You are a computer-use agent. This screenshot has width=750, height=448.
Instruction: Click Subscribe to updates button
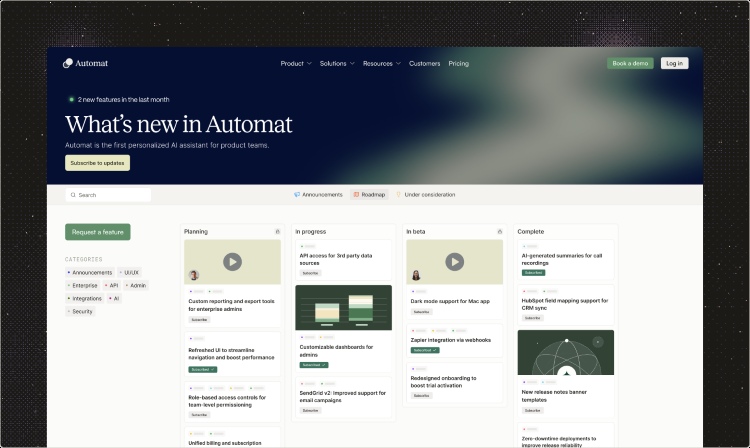(x=97, y=163)
